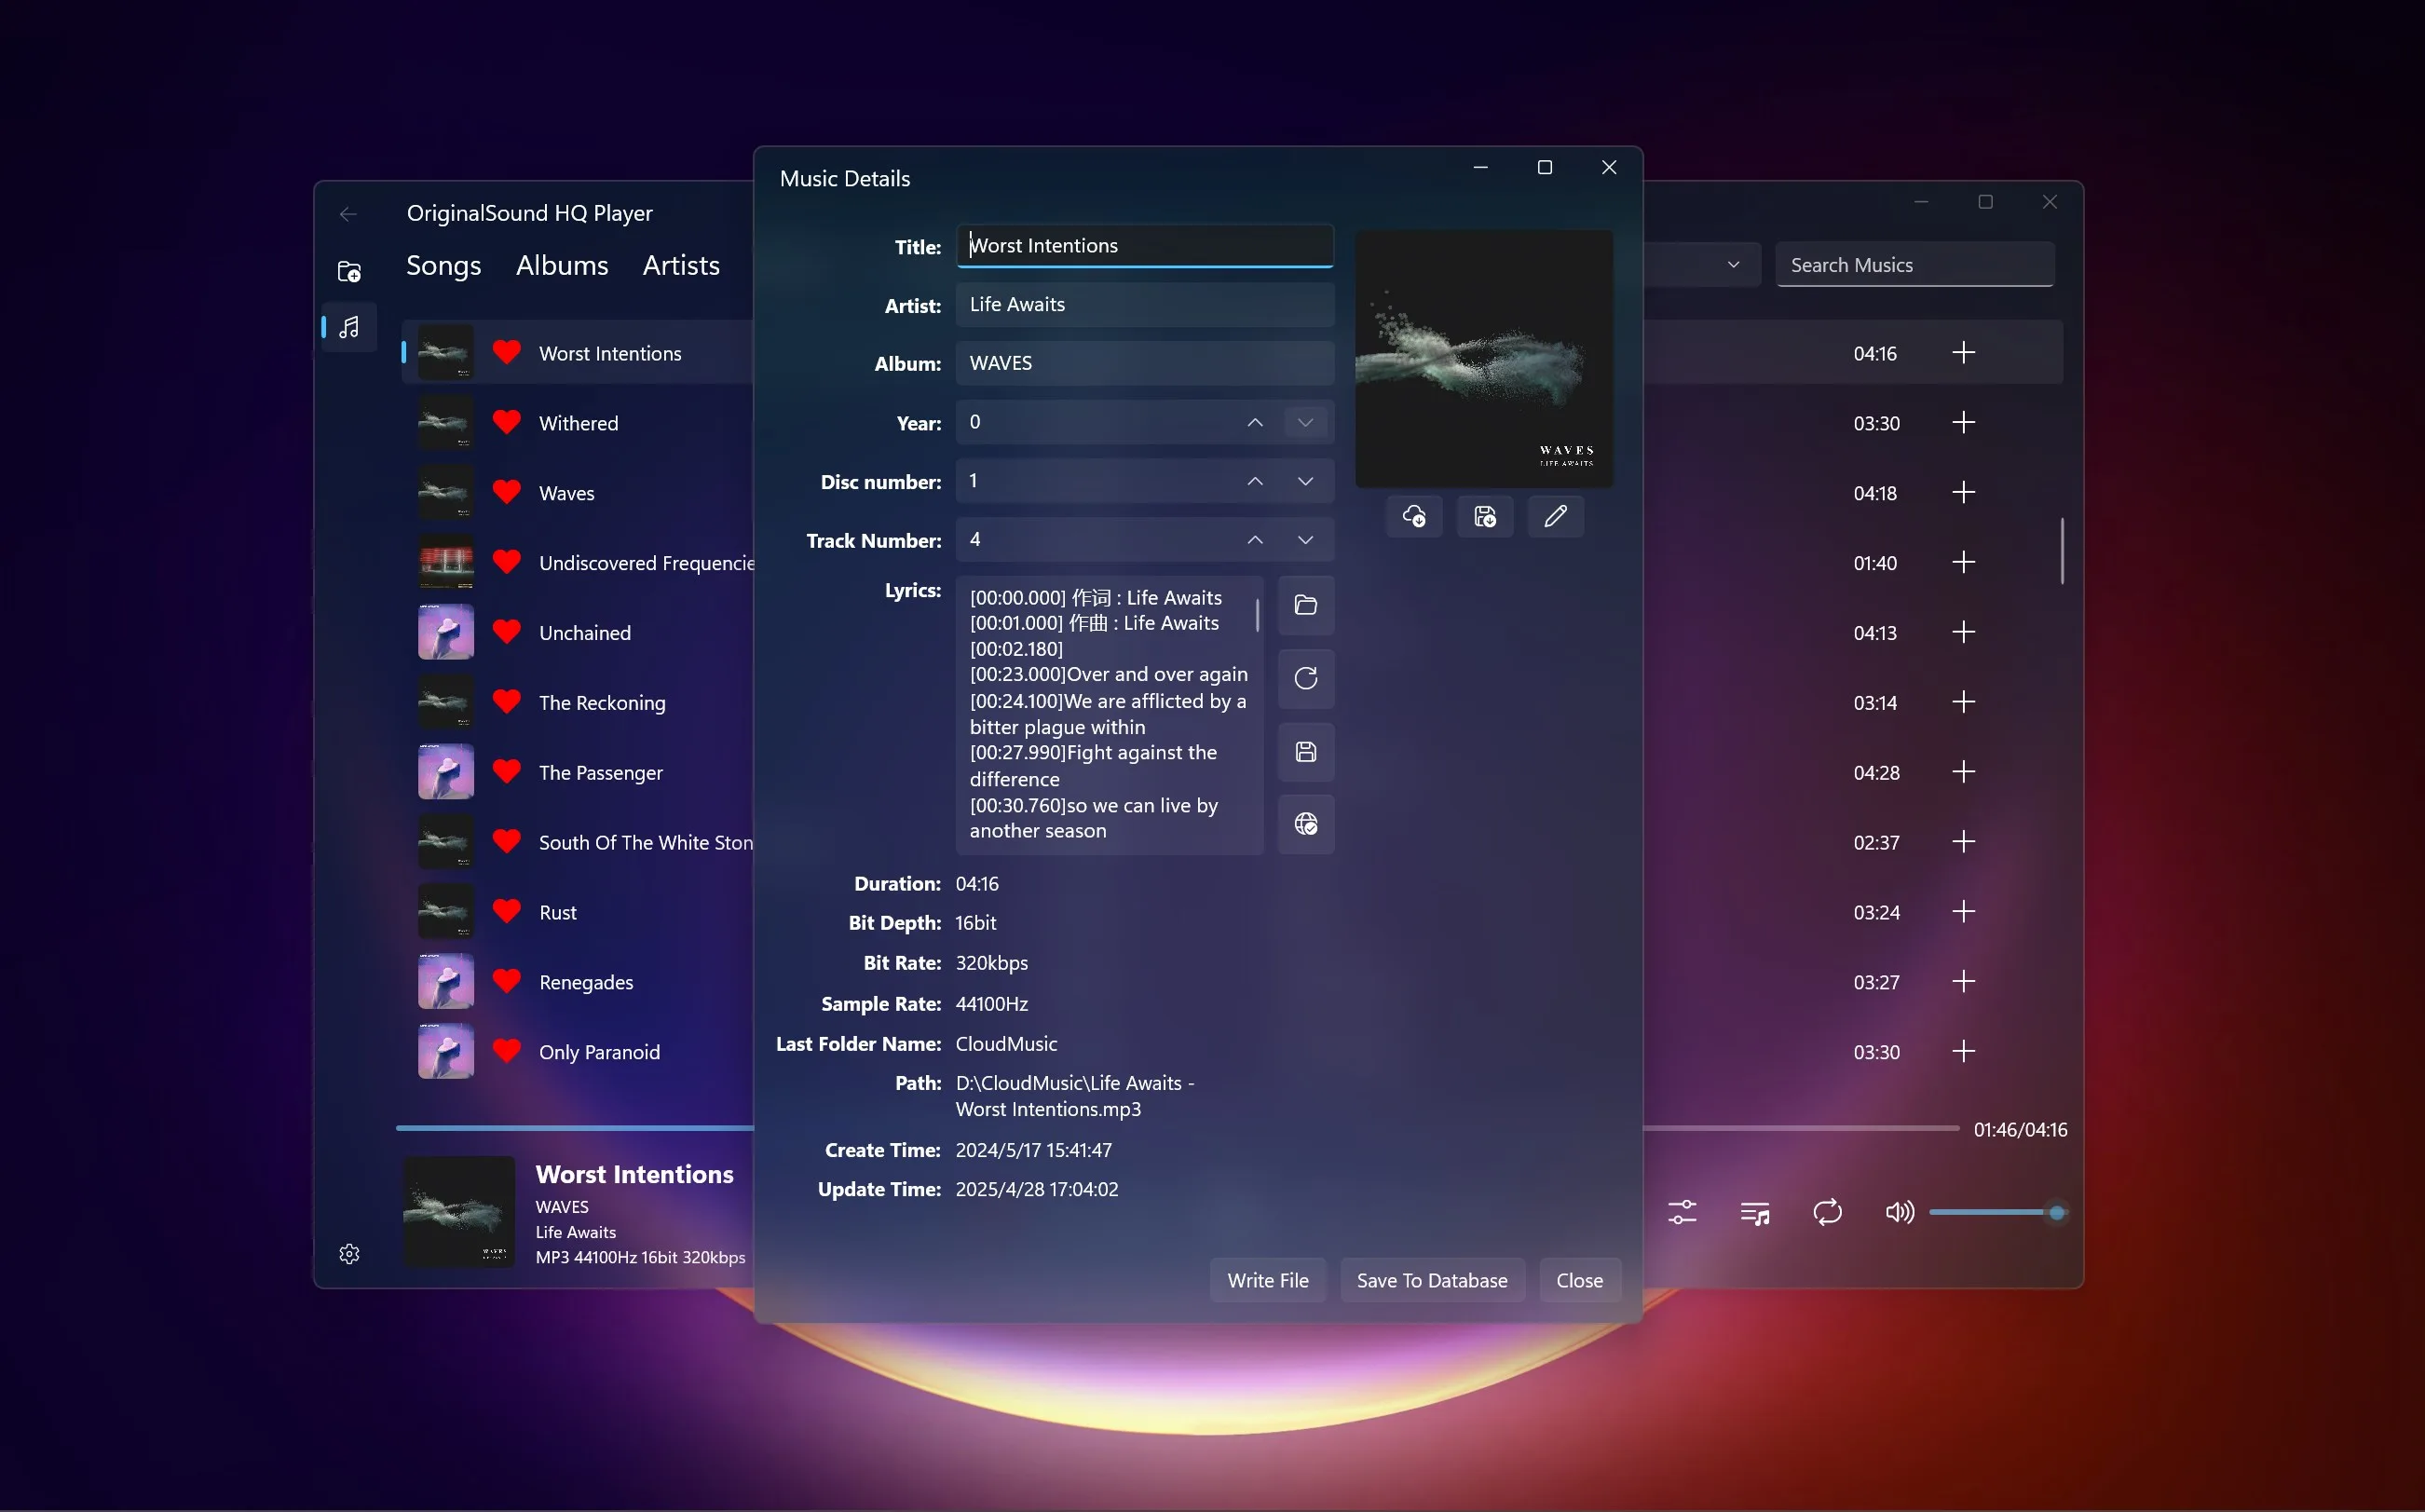Toggle favorite heart on The Passenger
This screenshot has width=2425, height=1512.
[507, 772]
